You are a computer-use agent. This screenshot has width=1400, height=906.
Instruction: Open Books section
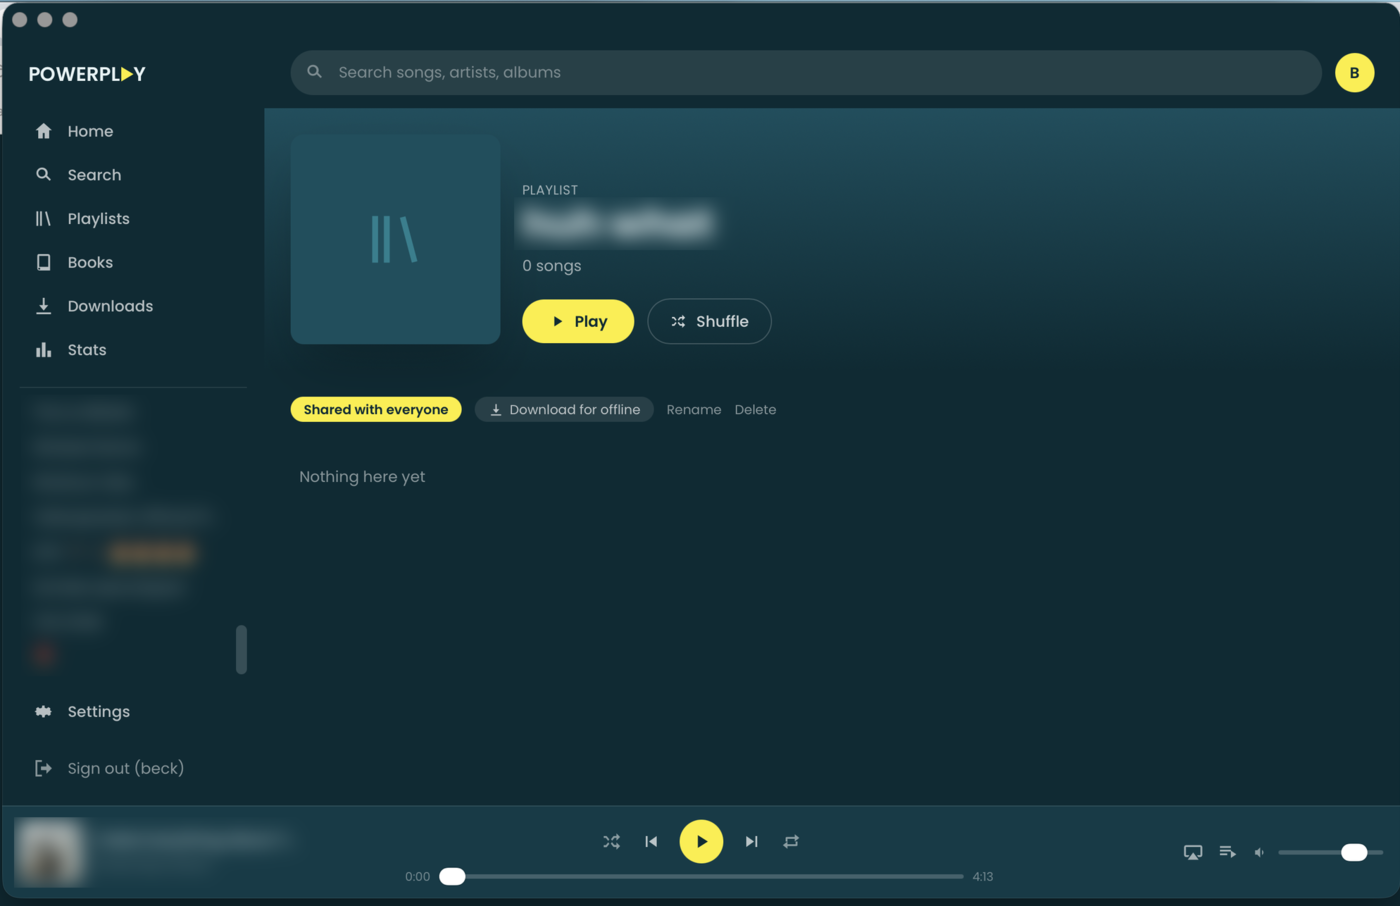(x=74, y=263)
